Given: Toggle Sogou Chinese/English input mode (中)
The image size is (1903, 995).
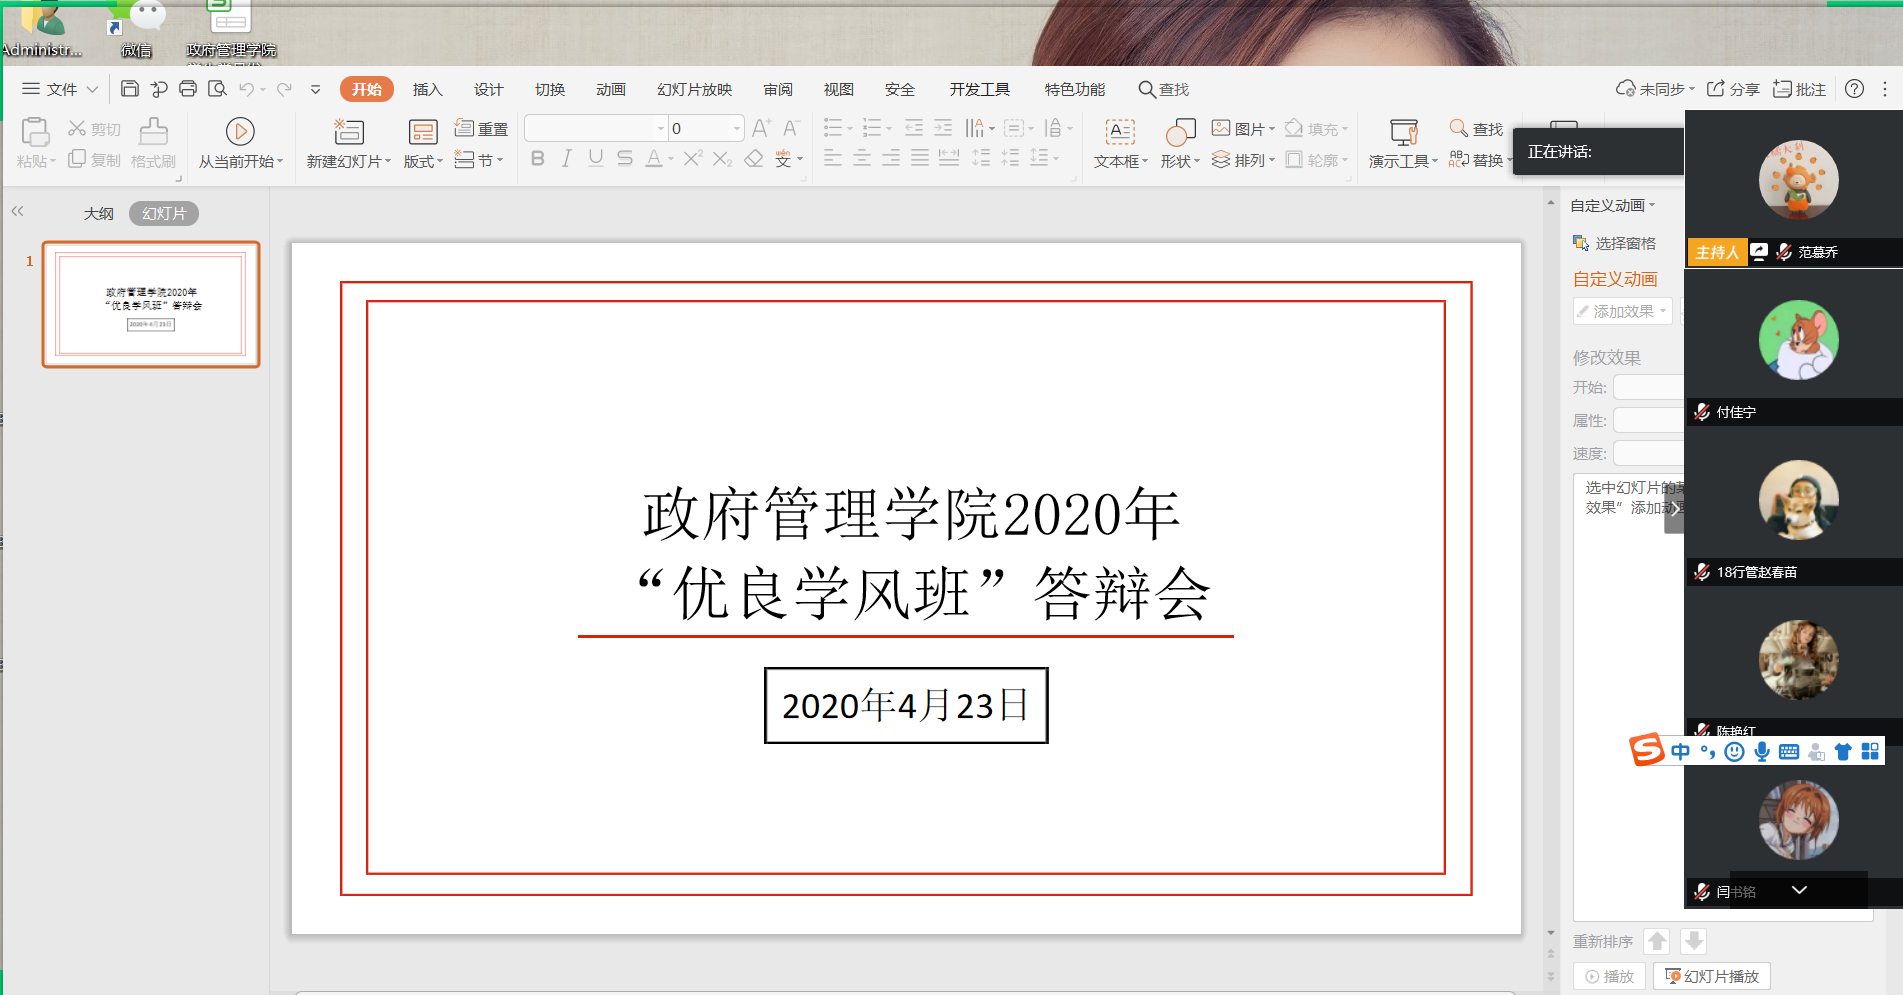Looking at the screenshot, I should point(1680,751).
